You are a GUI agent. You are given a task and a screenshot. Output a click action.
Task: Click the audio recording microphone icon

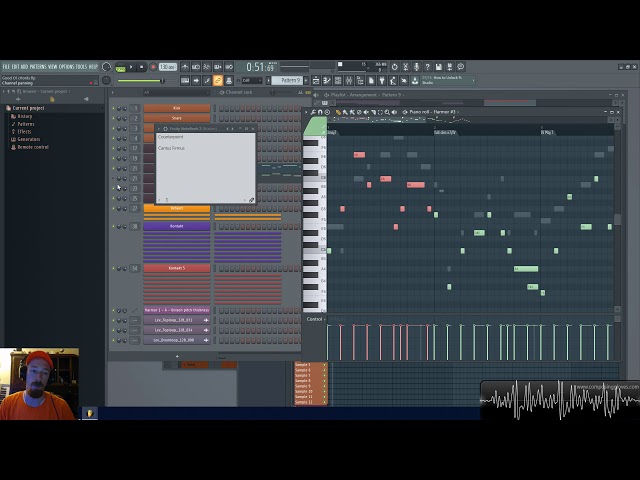click(416, 67)
